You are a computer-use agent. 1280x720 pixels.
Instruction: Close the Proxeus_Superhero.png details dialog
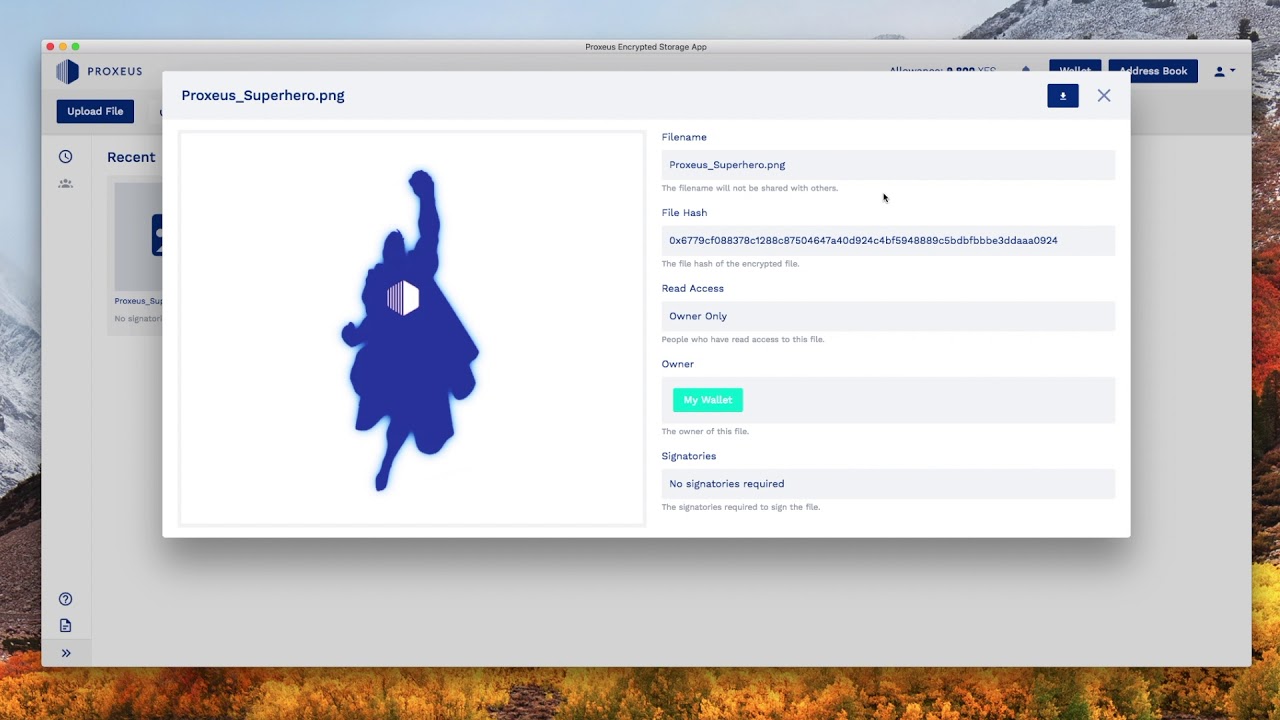(x=1103, y=95)
